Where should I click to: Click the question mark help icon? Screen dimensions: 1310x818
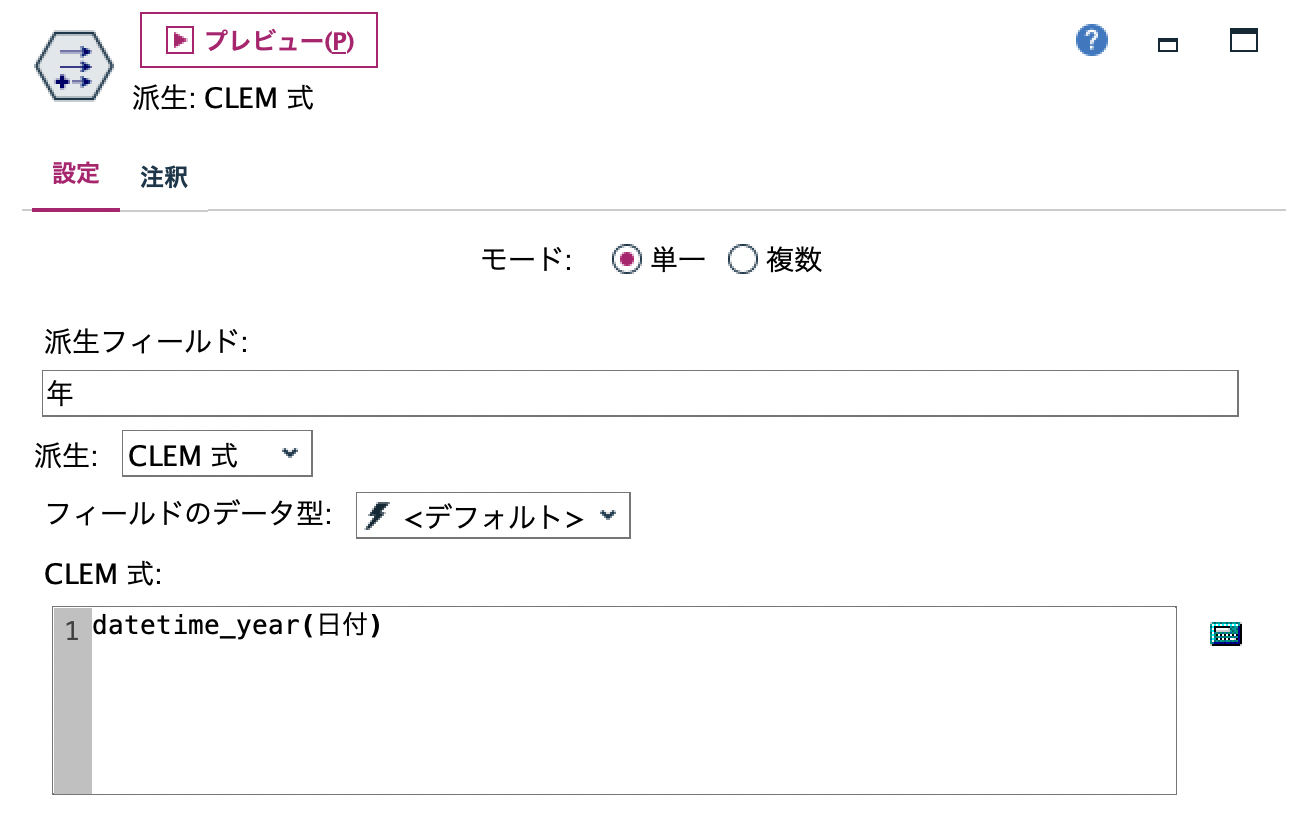click(x=1090, y=41)
